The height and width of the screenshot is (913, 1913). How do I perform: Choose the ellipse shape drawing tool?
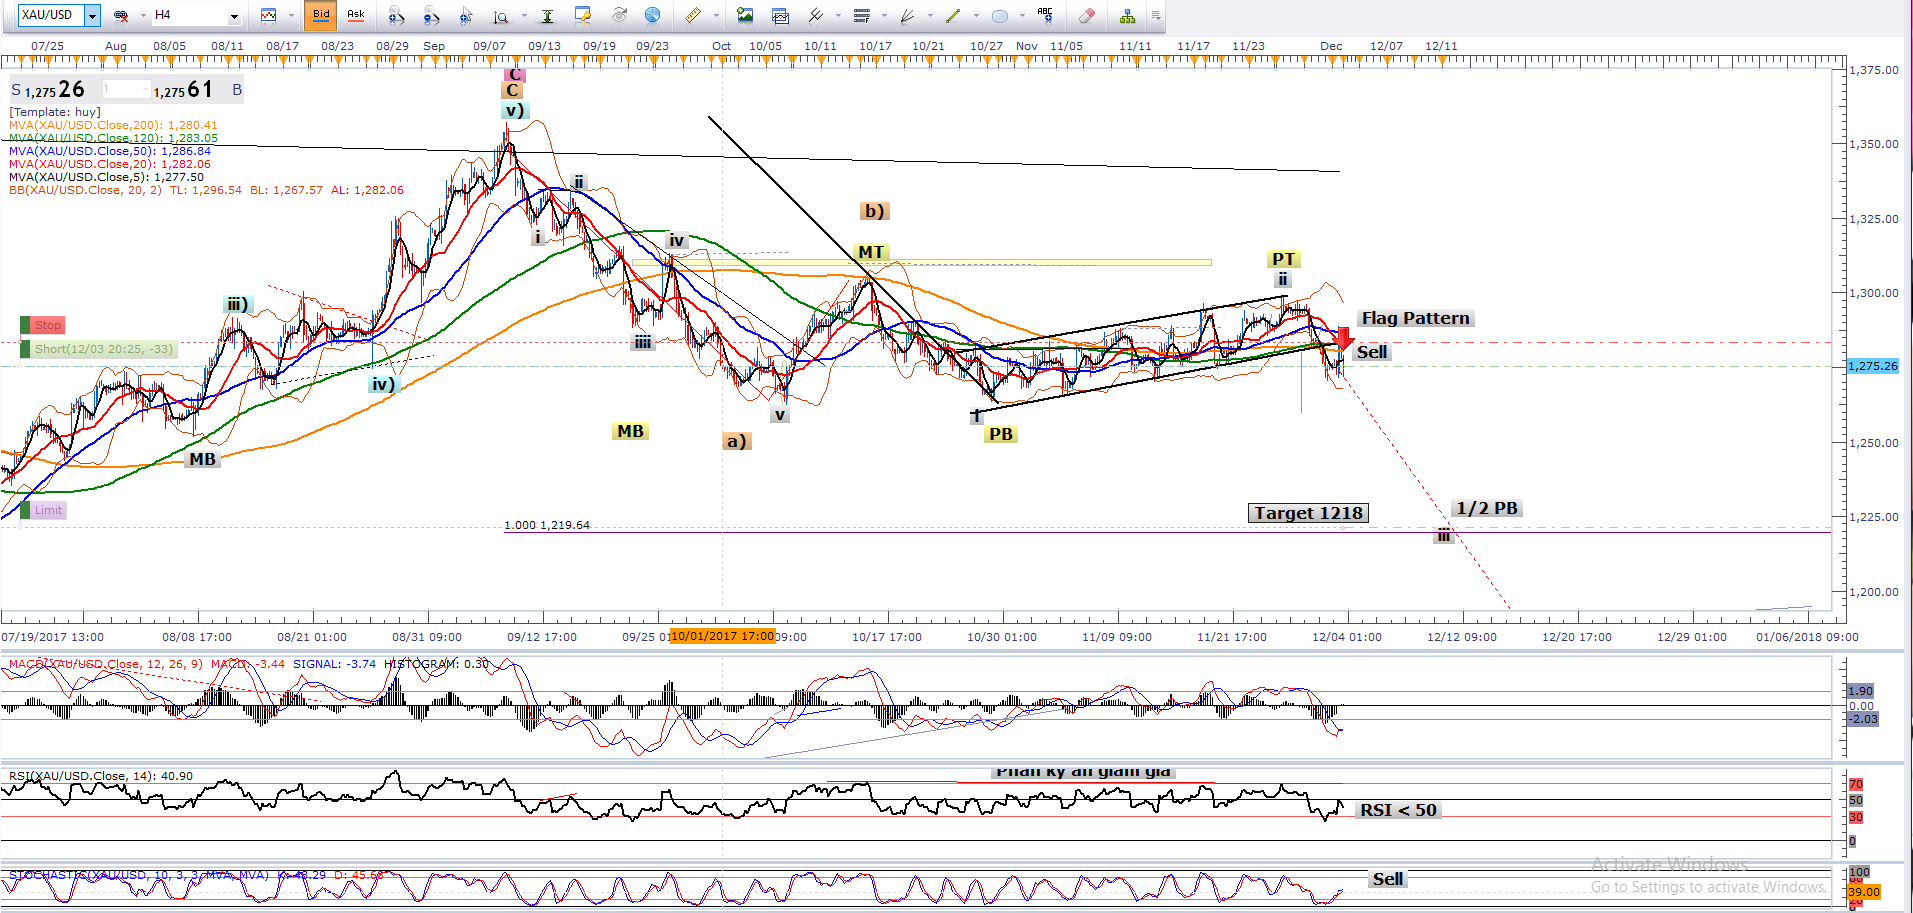pos(999,15)
